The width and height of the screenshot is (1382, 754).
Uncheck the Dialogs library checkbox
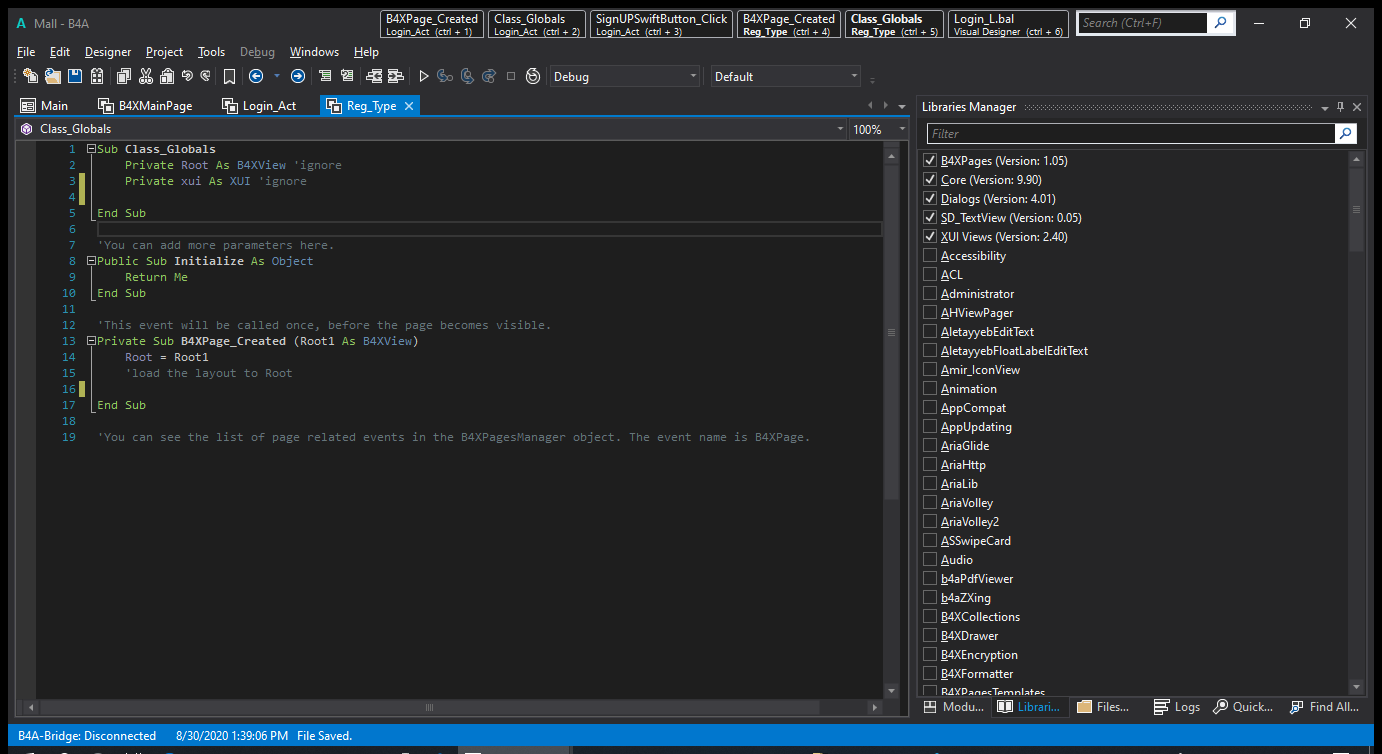(x=930, y=199)
